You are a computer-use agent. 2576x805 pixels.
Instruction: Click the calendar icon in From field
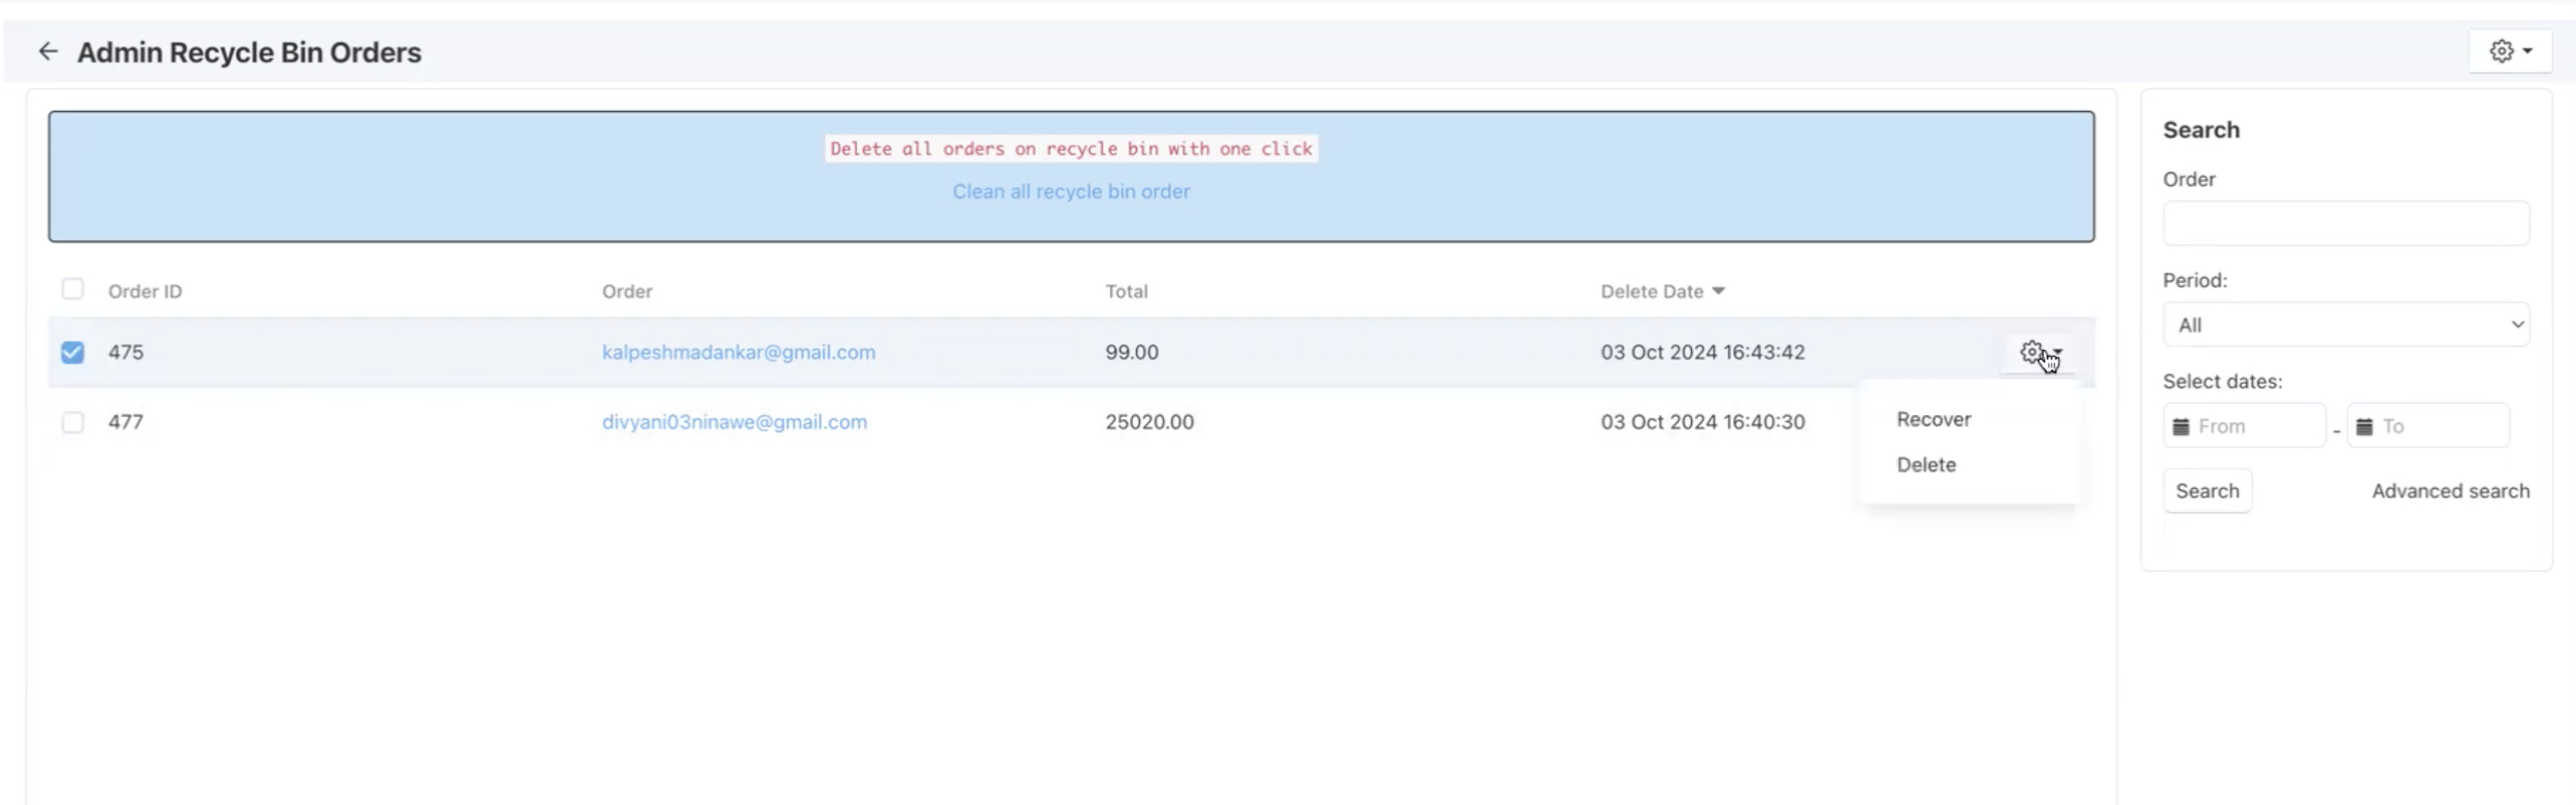2181,426
